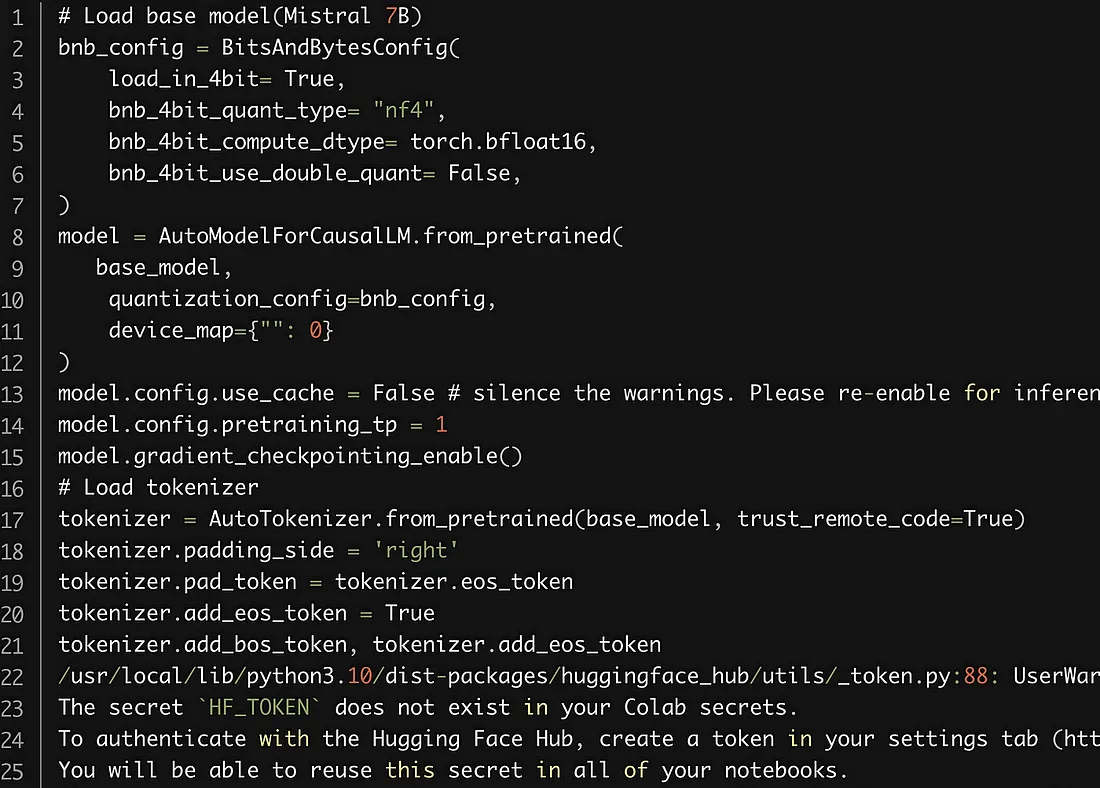The width and height of the screenshot is (1100, 788).
Task: Click the `HF_TOKEN` text in output
Action: [x=259, y=707]
